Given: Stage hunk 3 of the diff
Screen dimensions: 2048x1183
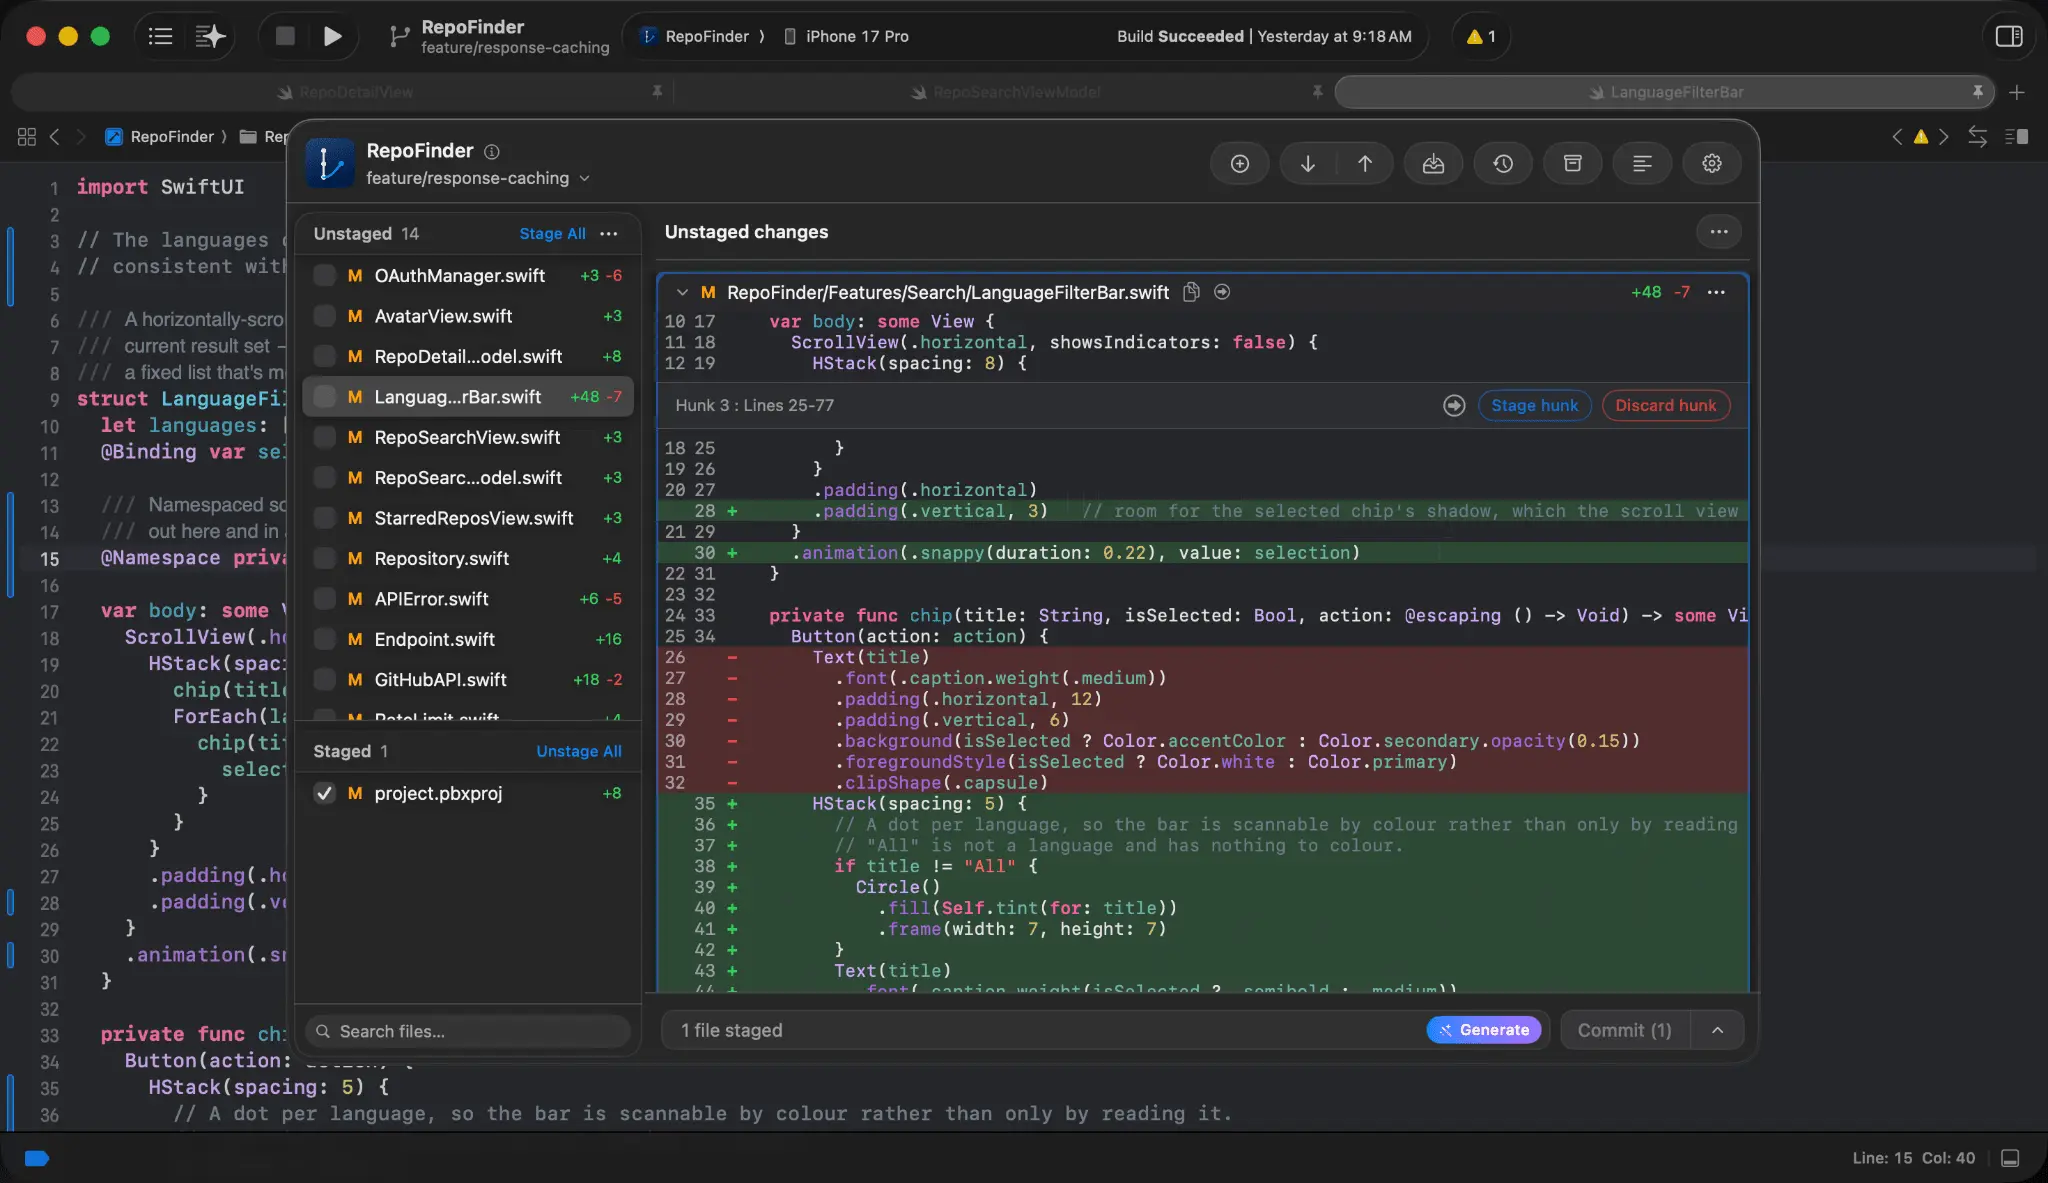Looking at the screenshot, I should click(1534, 406).
